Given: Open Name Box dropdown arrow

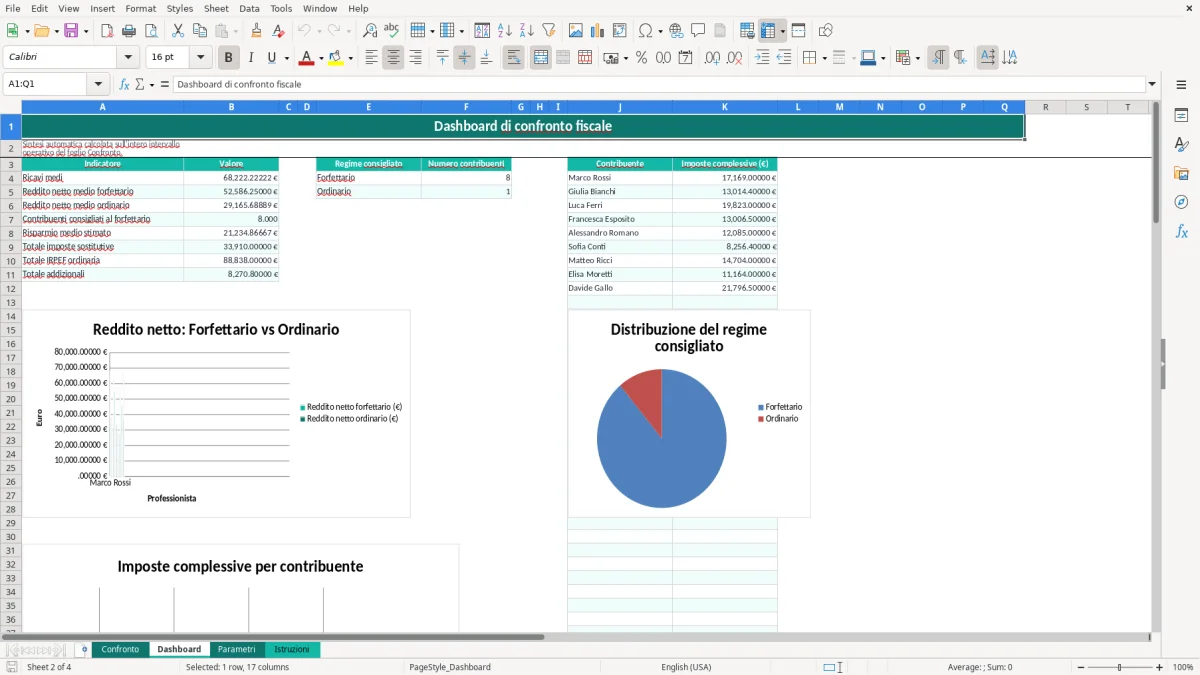Looking at the screenshot, I should [x=98, y=84].
